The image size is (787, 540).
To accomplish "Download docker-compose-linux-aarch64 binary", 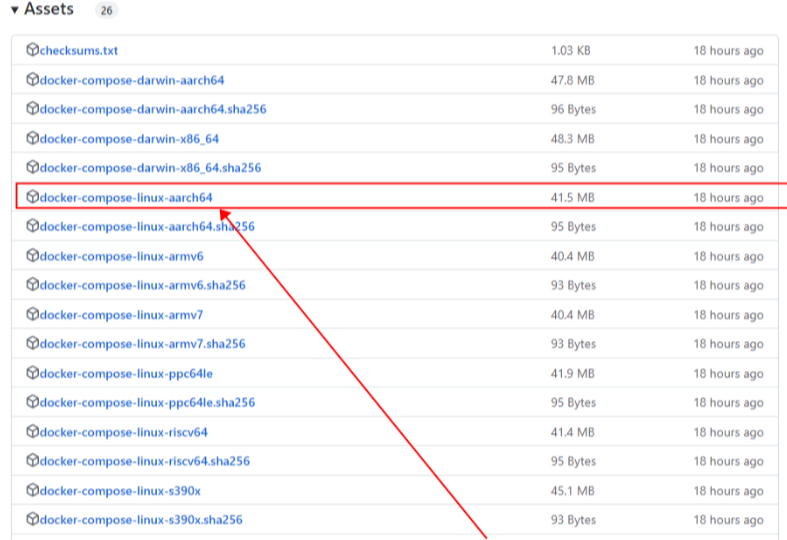I will (x=126, y=198).
